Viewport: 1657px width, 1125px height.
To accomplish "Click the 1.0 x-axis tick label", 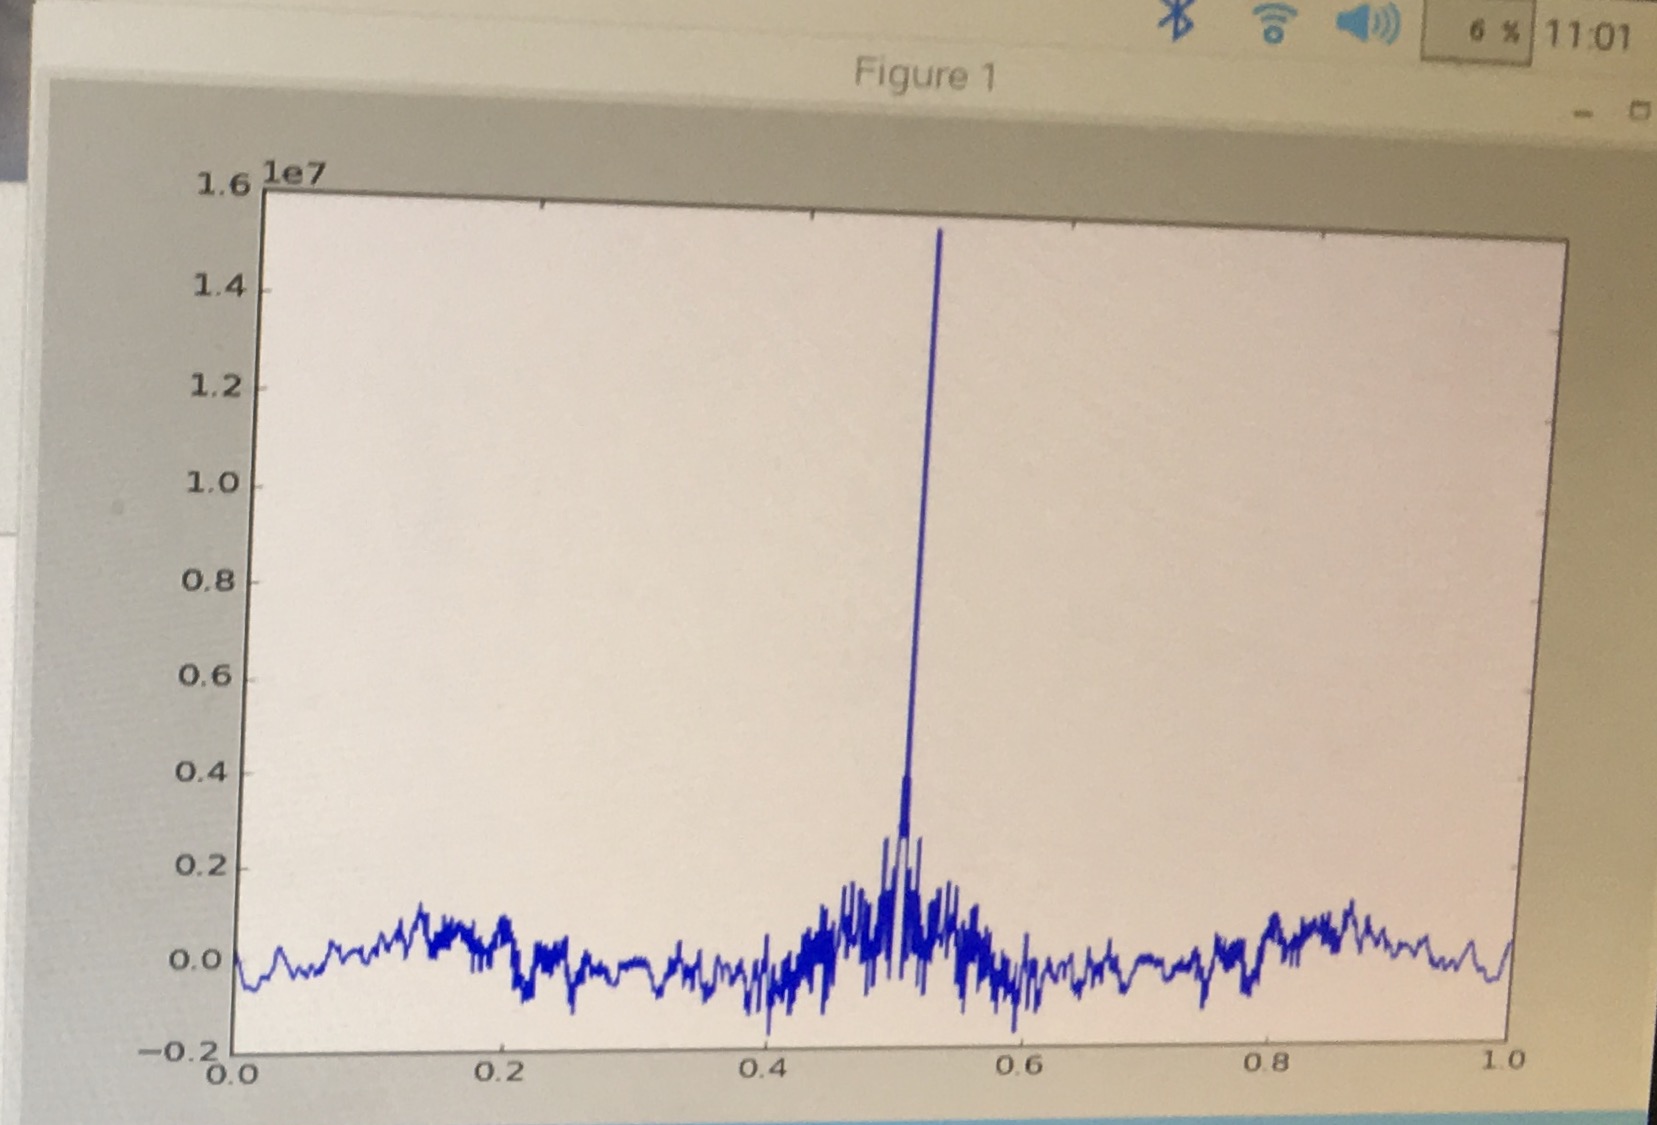I will pyautogui.click(x=1502, y=1060).
